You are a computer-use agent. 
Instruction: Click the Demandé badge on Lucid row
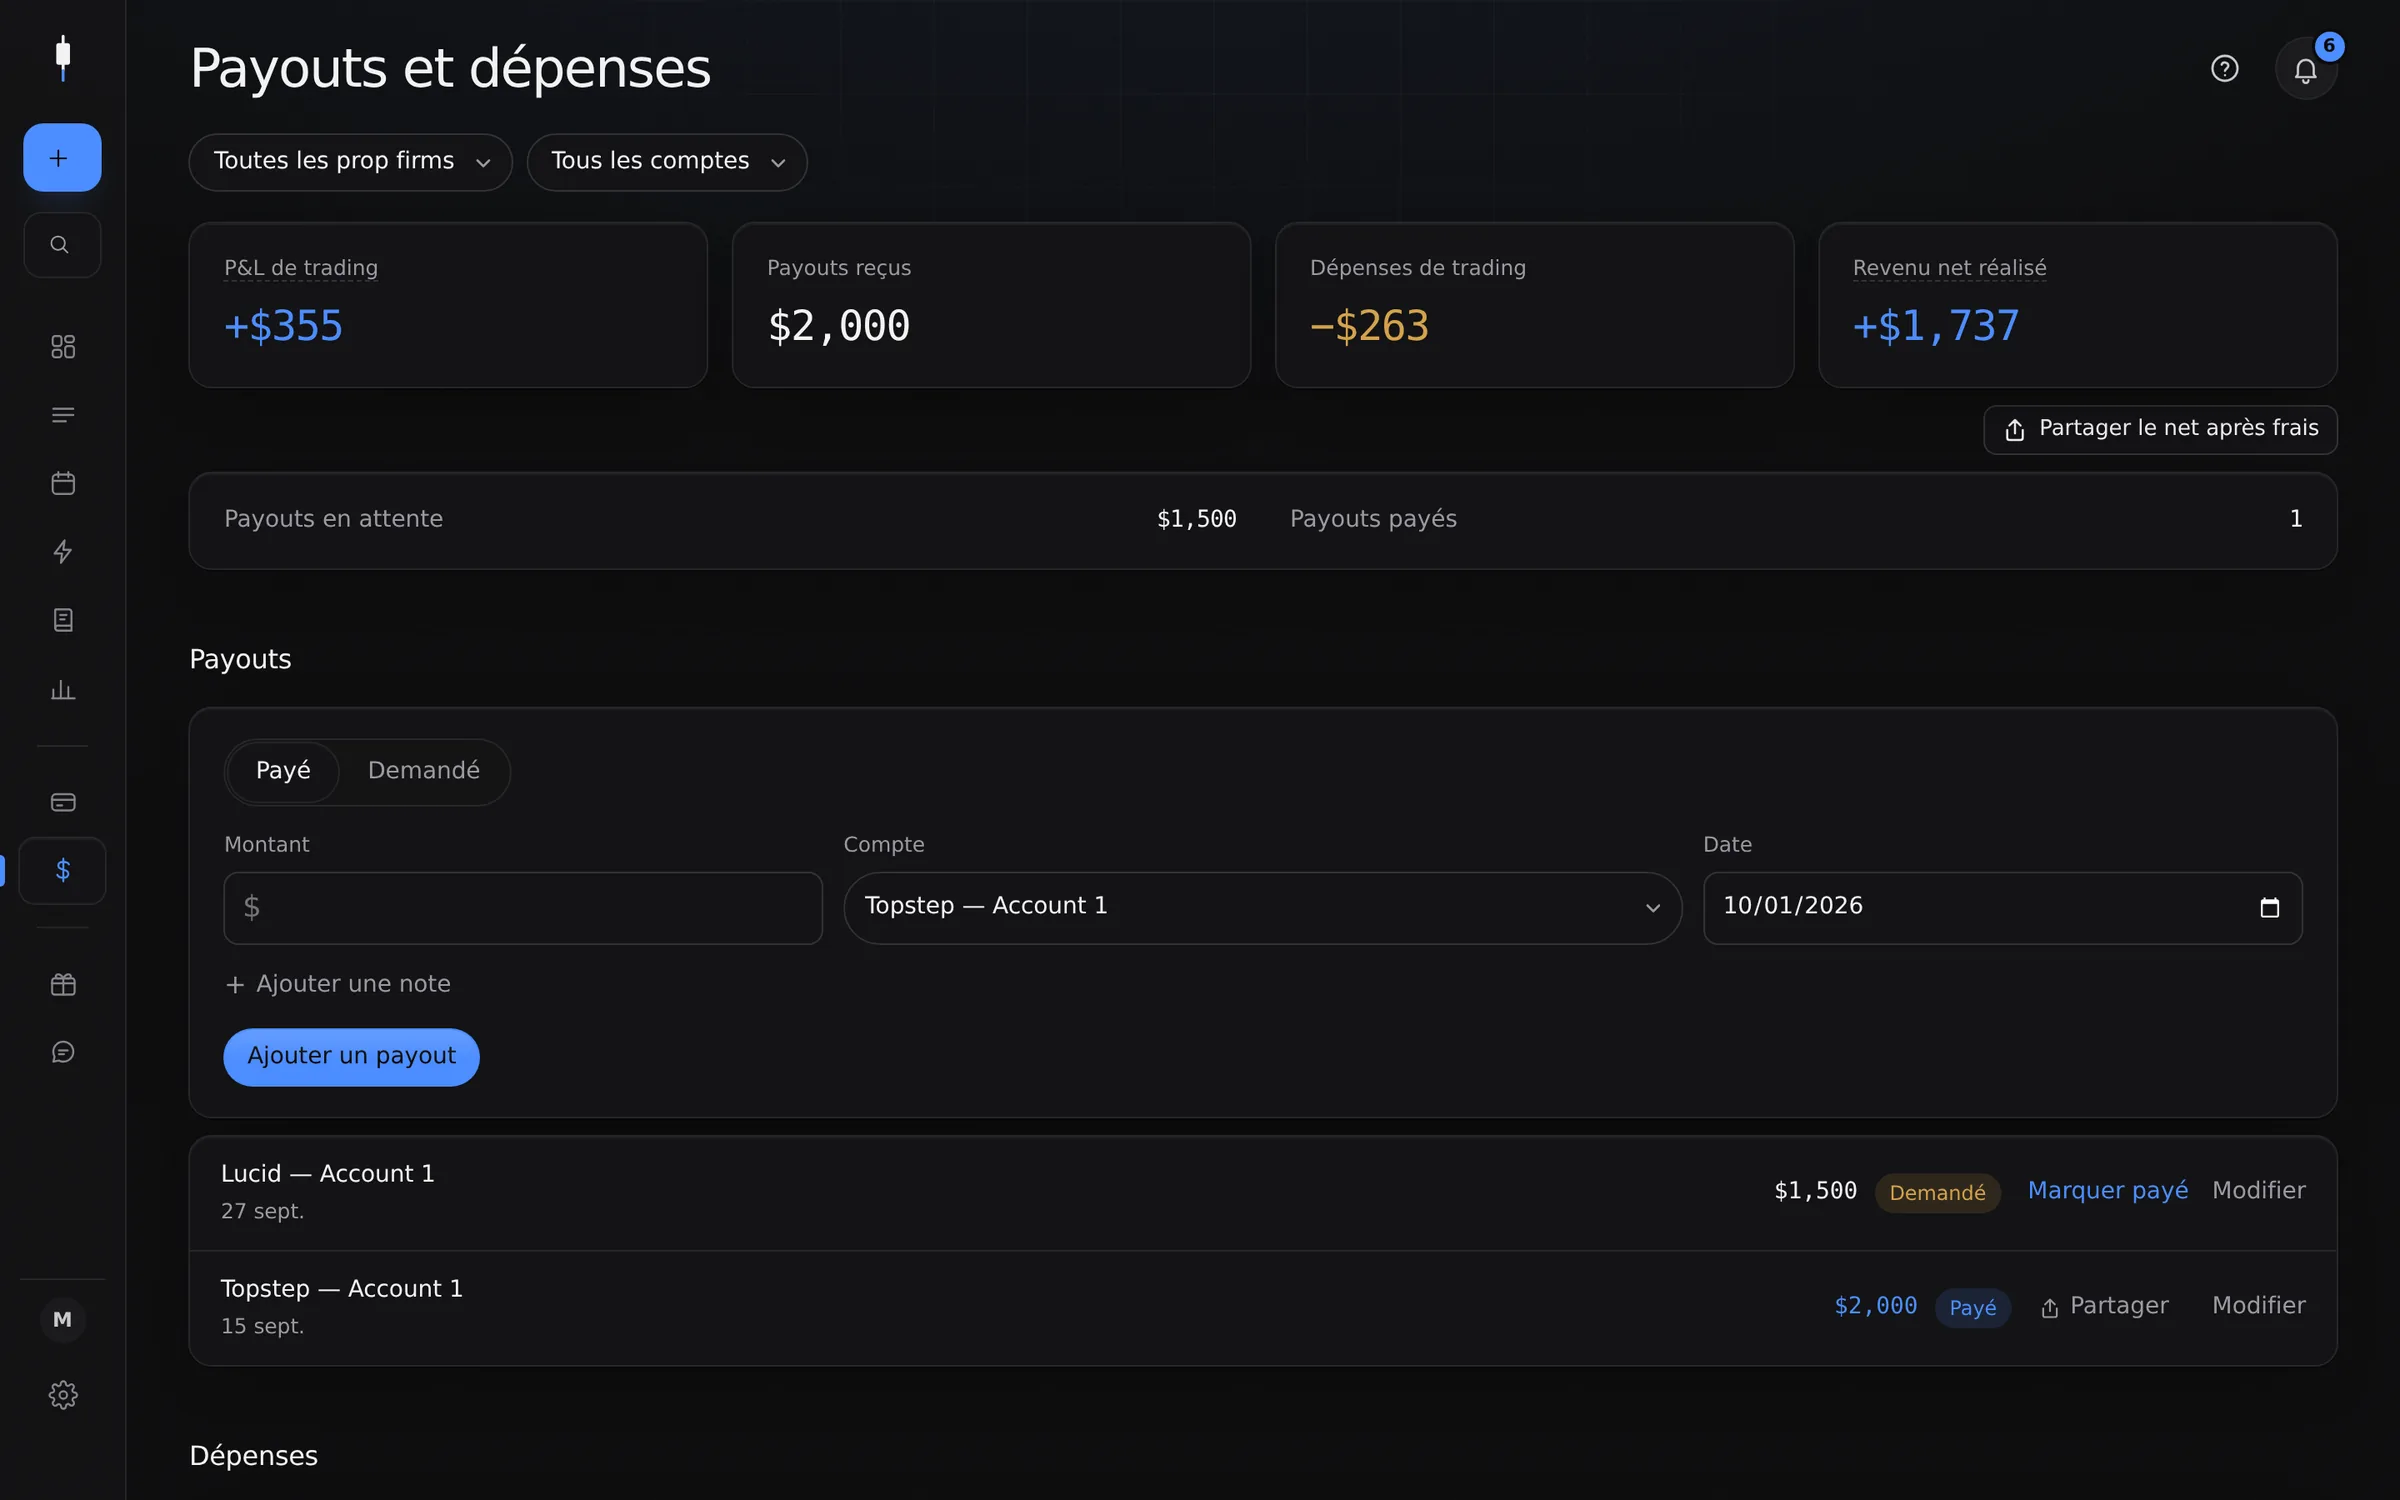click(x=1937, y=1193)
